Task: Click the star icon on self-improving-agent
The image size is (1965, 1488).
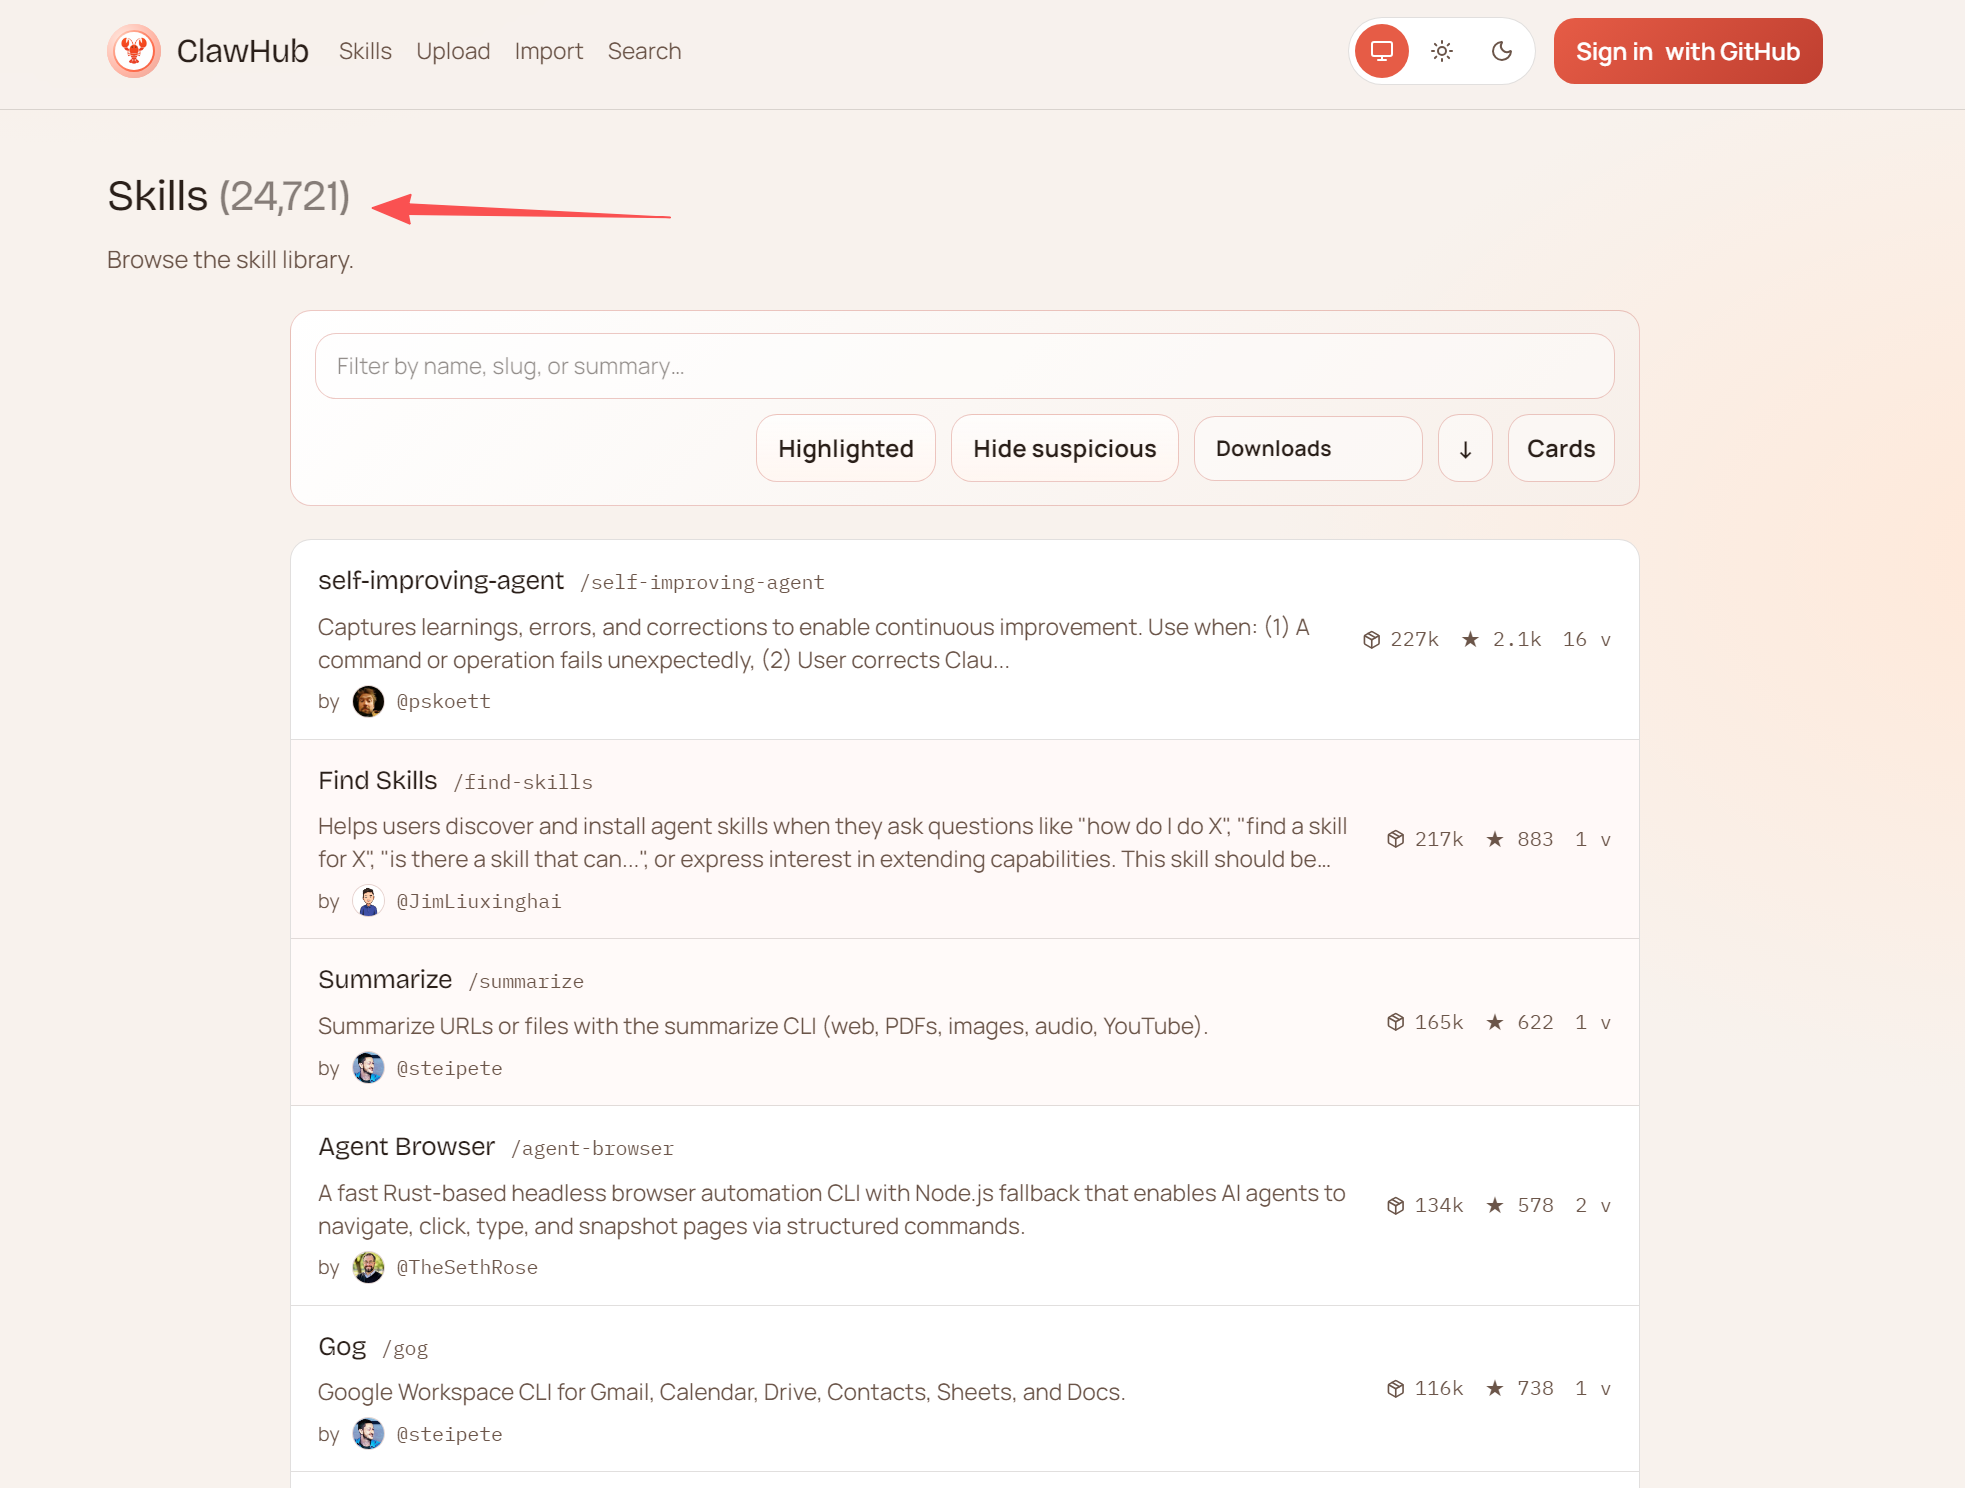Action: click(x=1470, y=639)
